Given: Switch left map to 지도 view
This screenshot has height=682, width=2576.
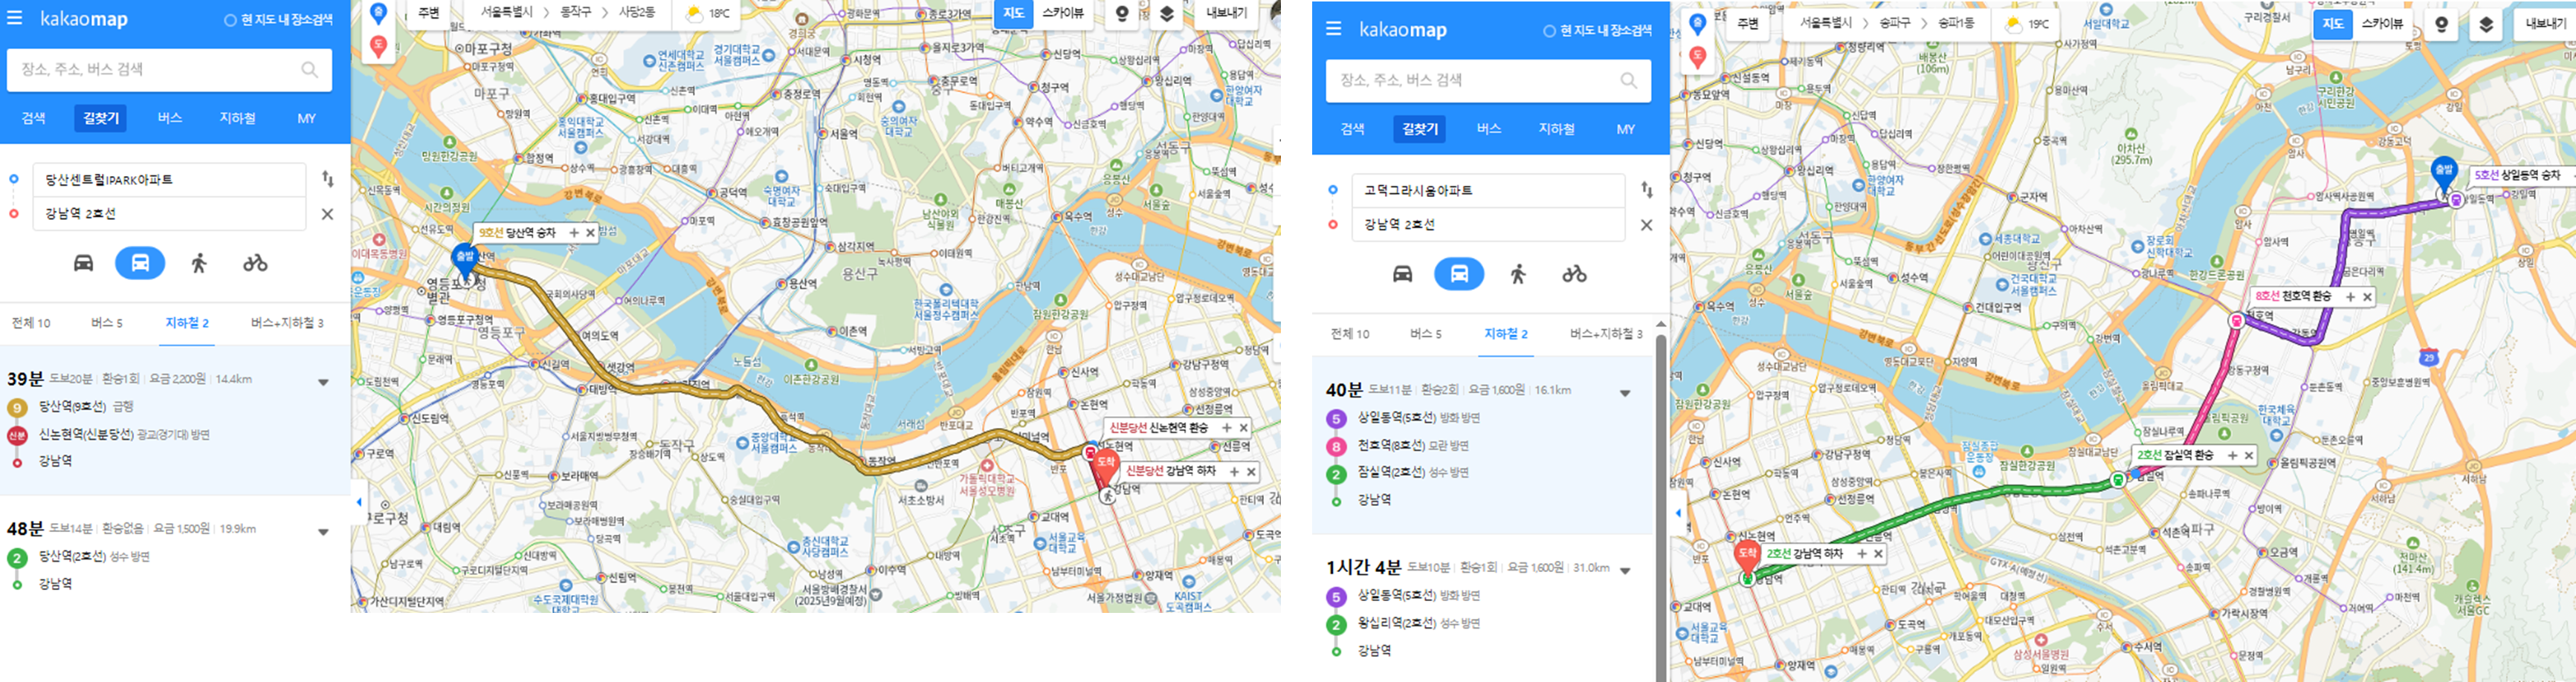Looking at the screenshot, I should (1013, 13).
